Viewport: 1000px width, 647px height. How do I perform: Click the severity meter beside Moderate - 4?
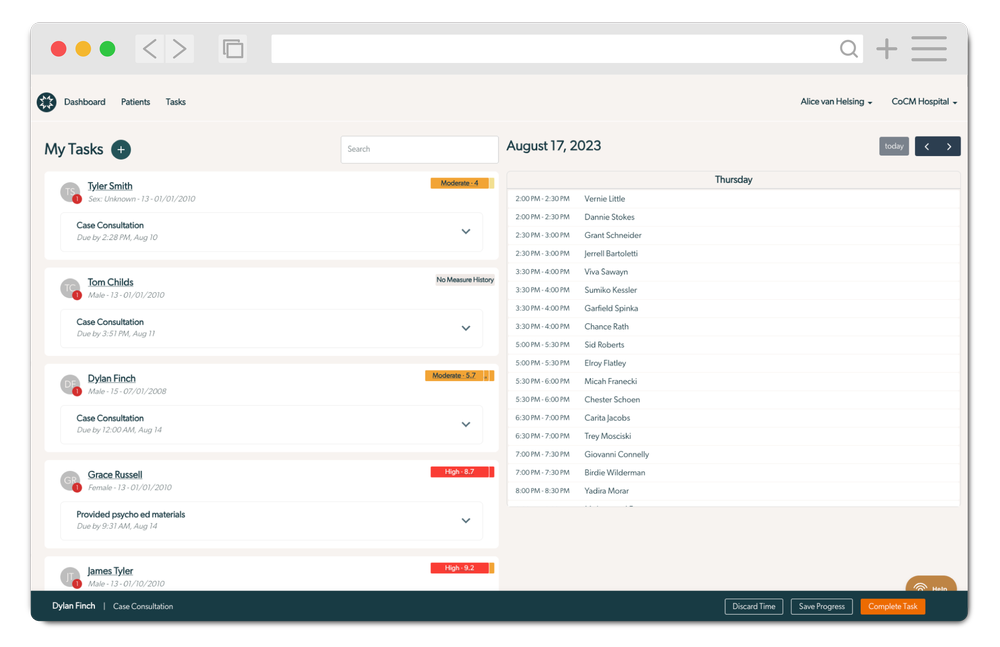pyautogui.click(x=490, y=183)
